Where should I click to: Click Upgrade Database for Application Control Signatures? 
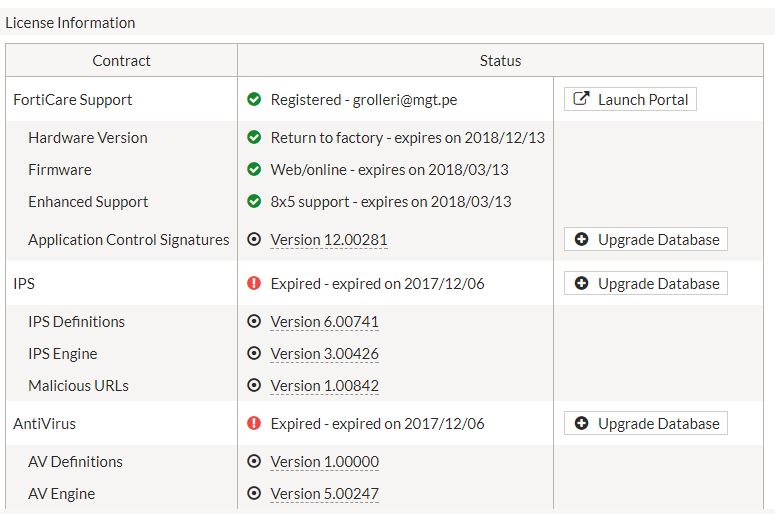646,240
